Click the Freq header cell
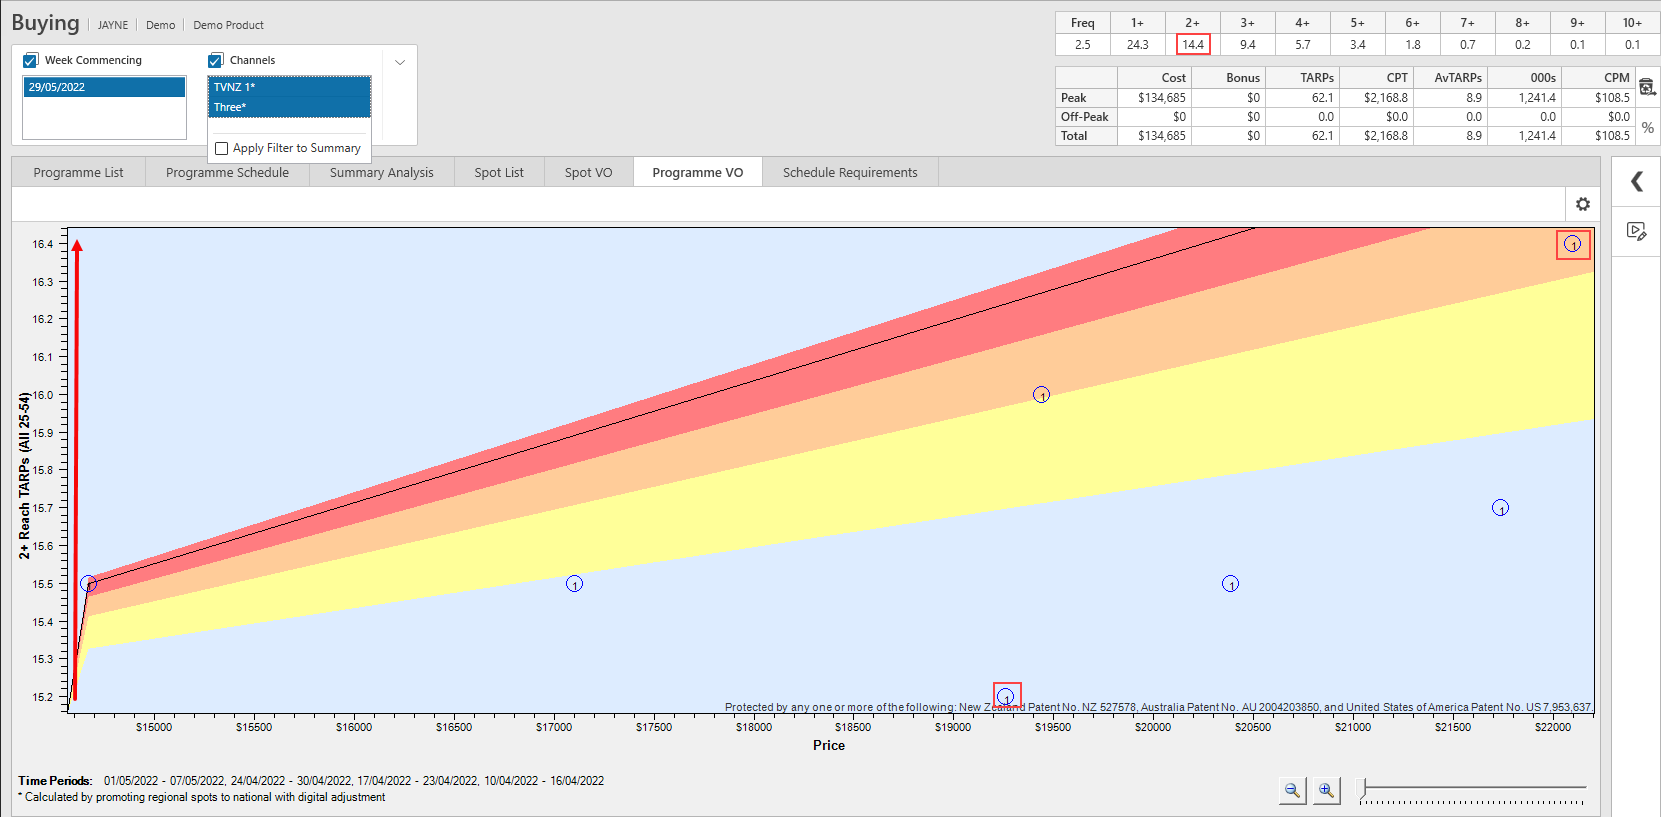Viewport: 1661px width, 817px height. pyautogui.click(x=1082, y=23)
